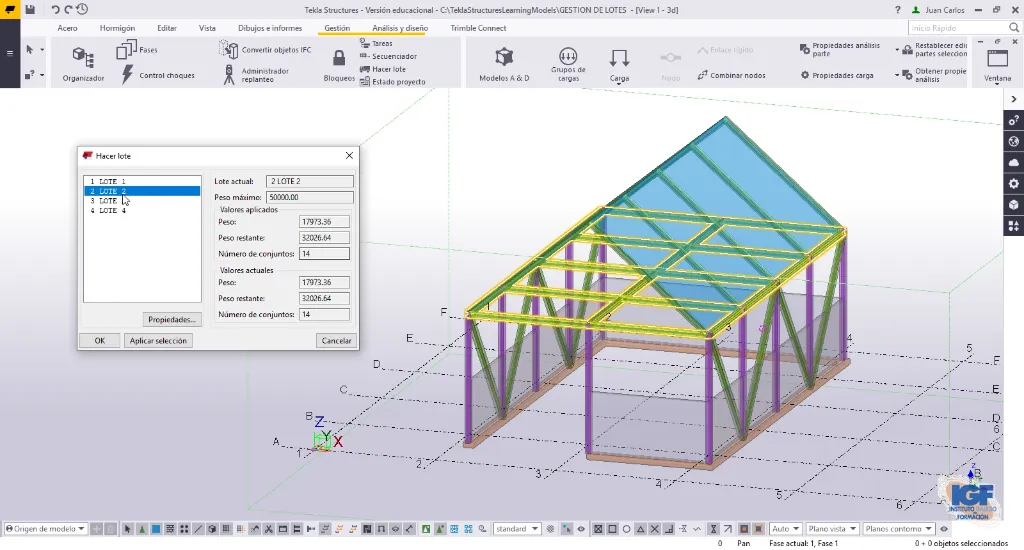Open the gear settings icon in side pane
1024x550 pixels.
click(x=1014, y=184)
